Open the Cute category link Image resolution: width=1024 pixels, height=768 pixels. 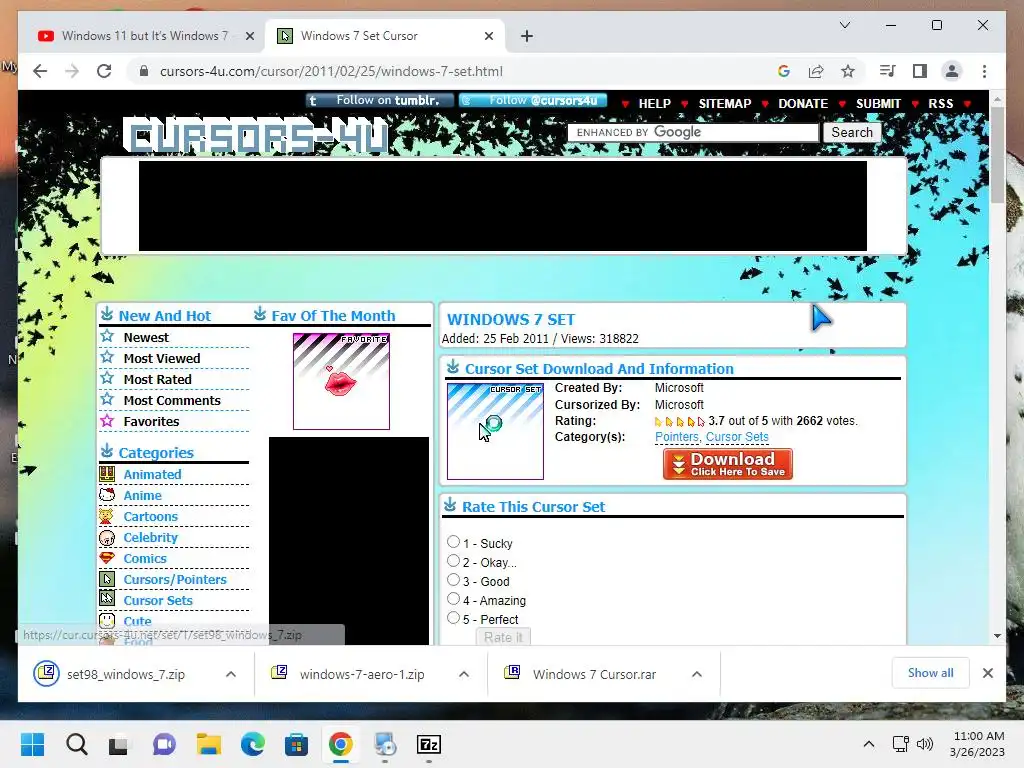[137, 621]
